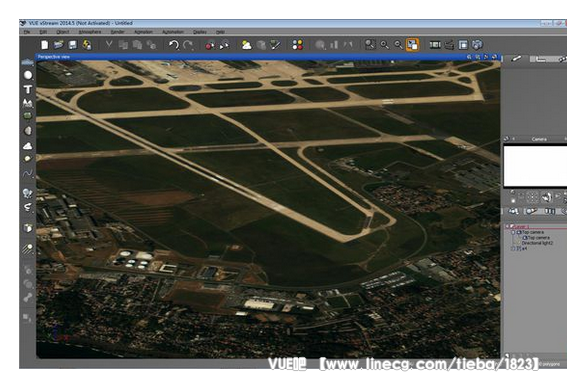Click the objects tab in world browser
This screenshot has width=567, height=381.
point(514,211)
